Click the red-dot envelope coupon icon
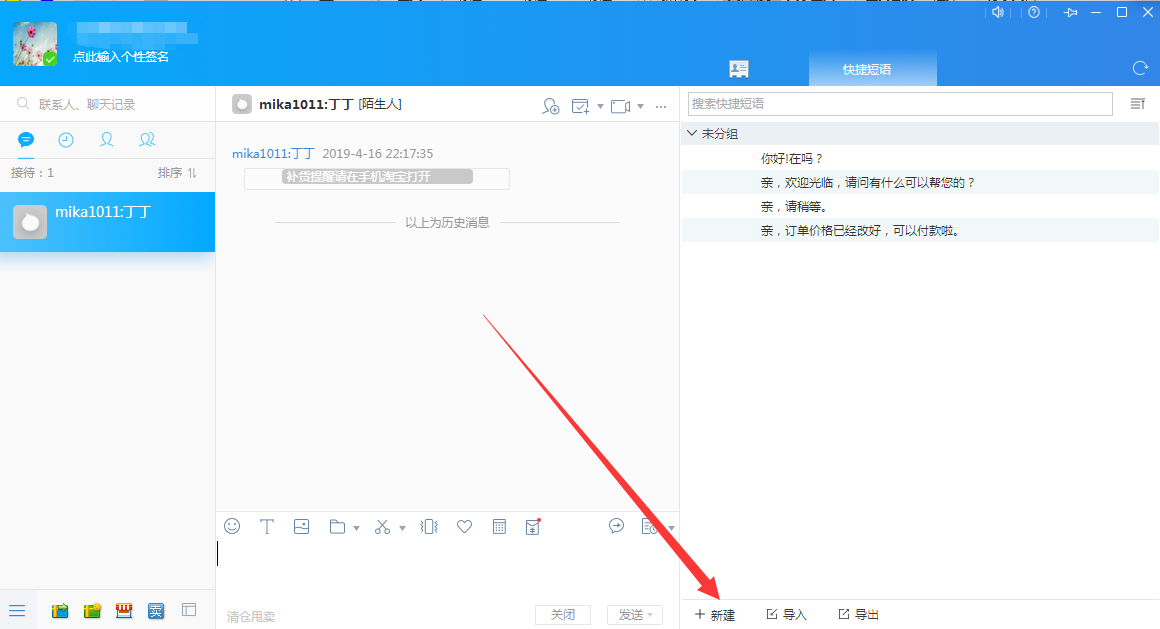 533,526
